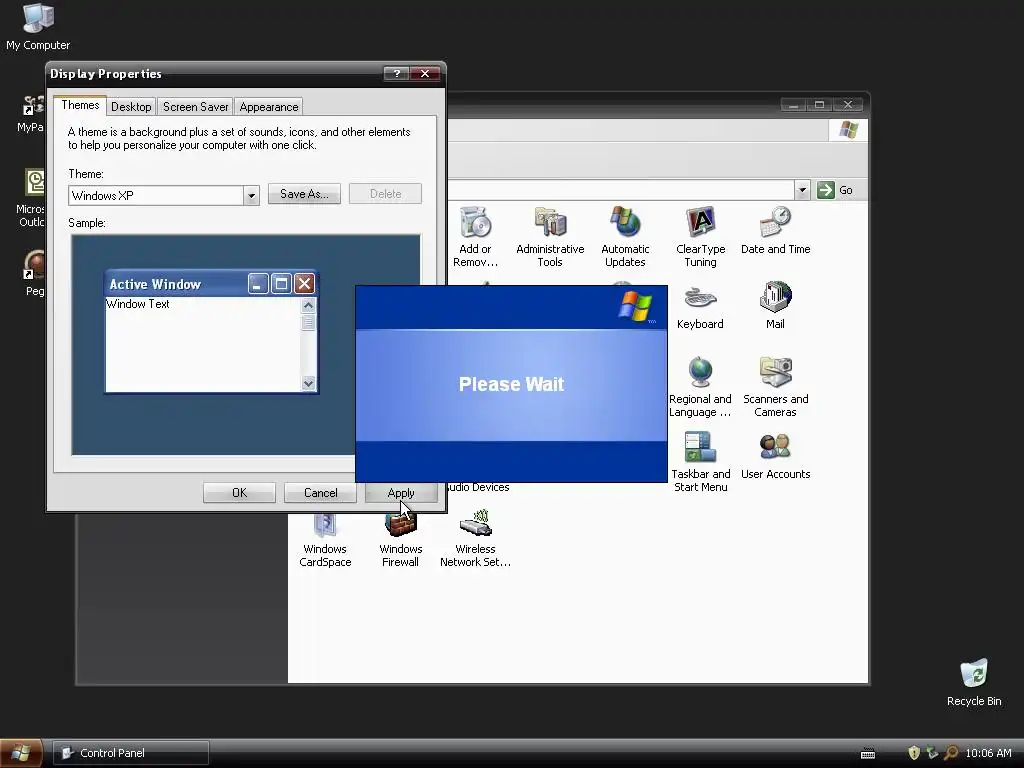This screenshot has height=768, width=1024.
Task: Click the help question mark in Display Properties
Action: [396, 73]
